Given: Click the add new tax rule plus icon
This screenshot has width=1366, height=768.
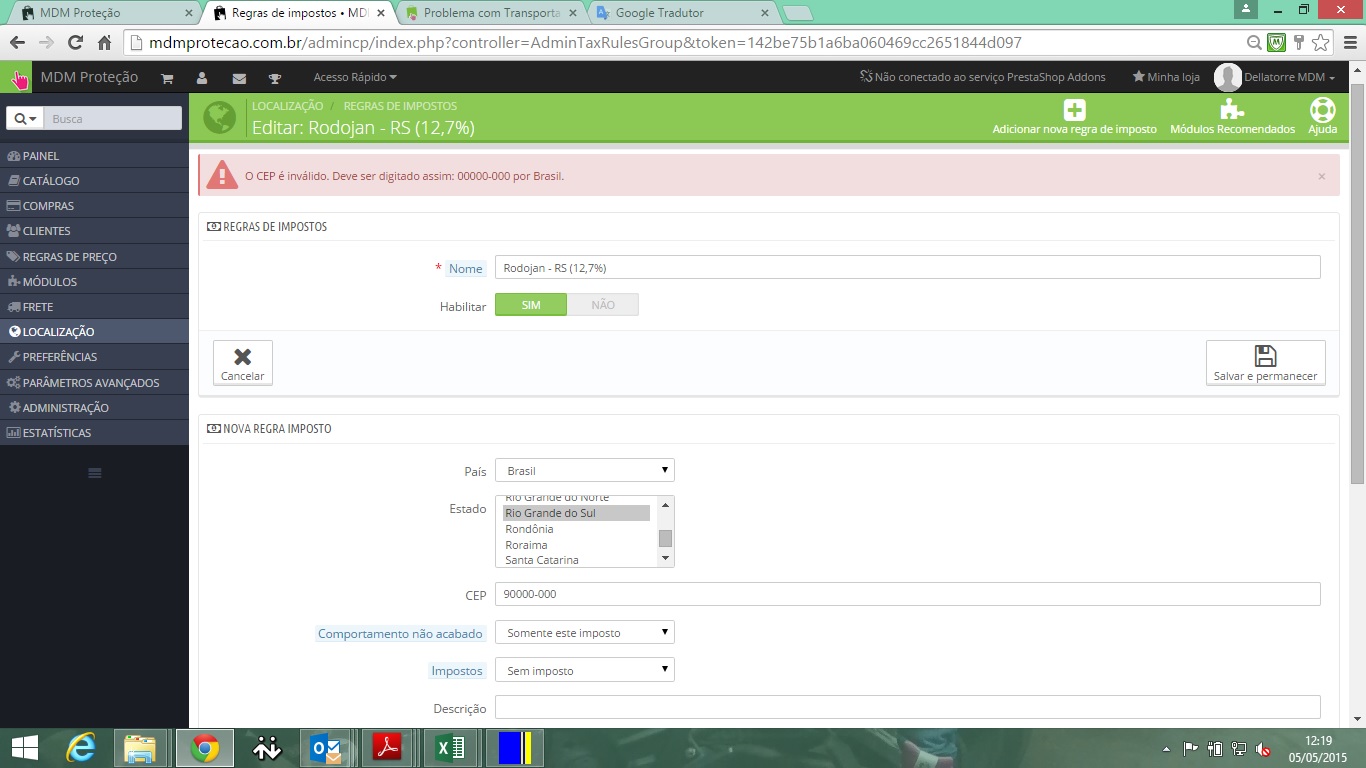Looking at the screenshot, I should coord(1074,110).
